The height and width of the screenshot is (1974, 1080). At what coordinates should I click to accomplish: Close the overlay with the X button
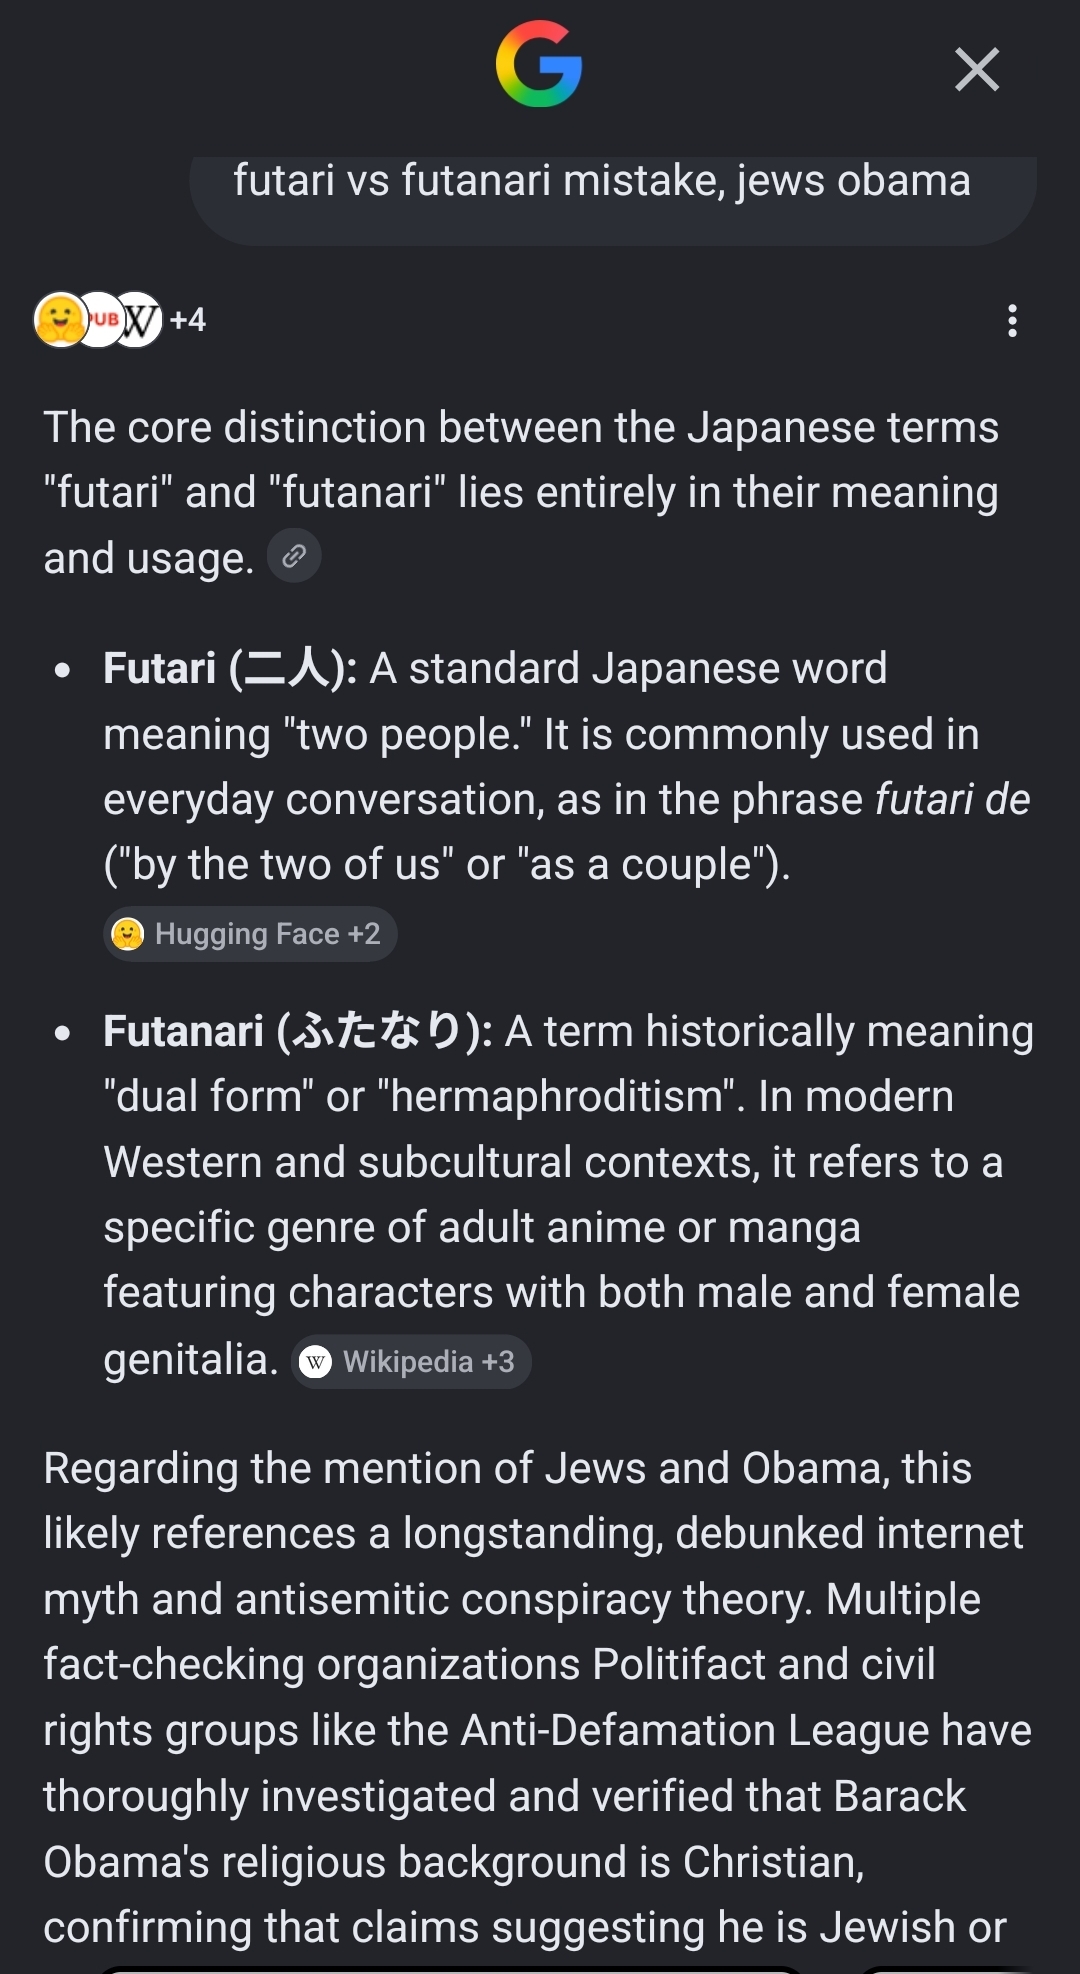click(x=977, y=69)
